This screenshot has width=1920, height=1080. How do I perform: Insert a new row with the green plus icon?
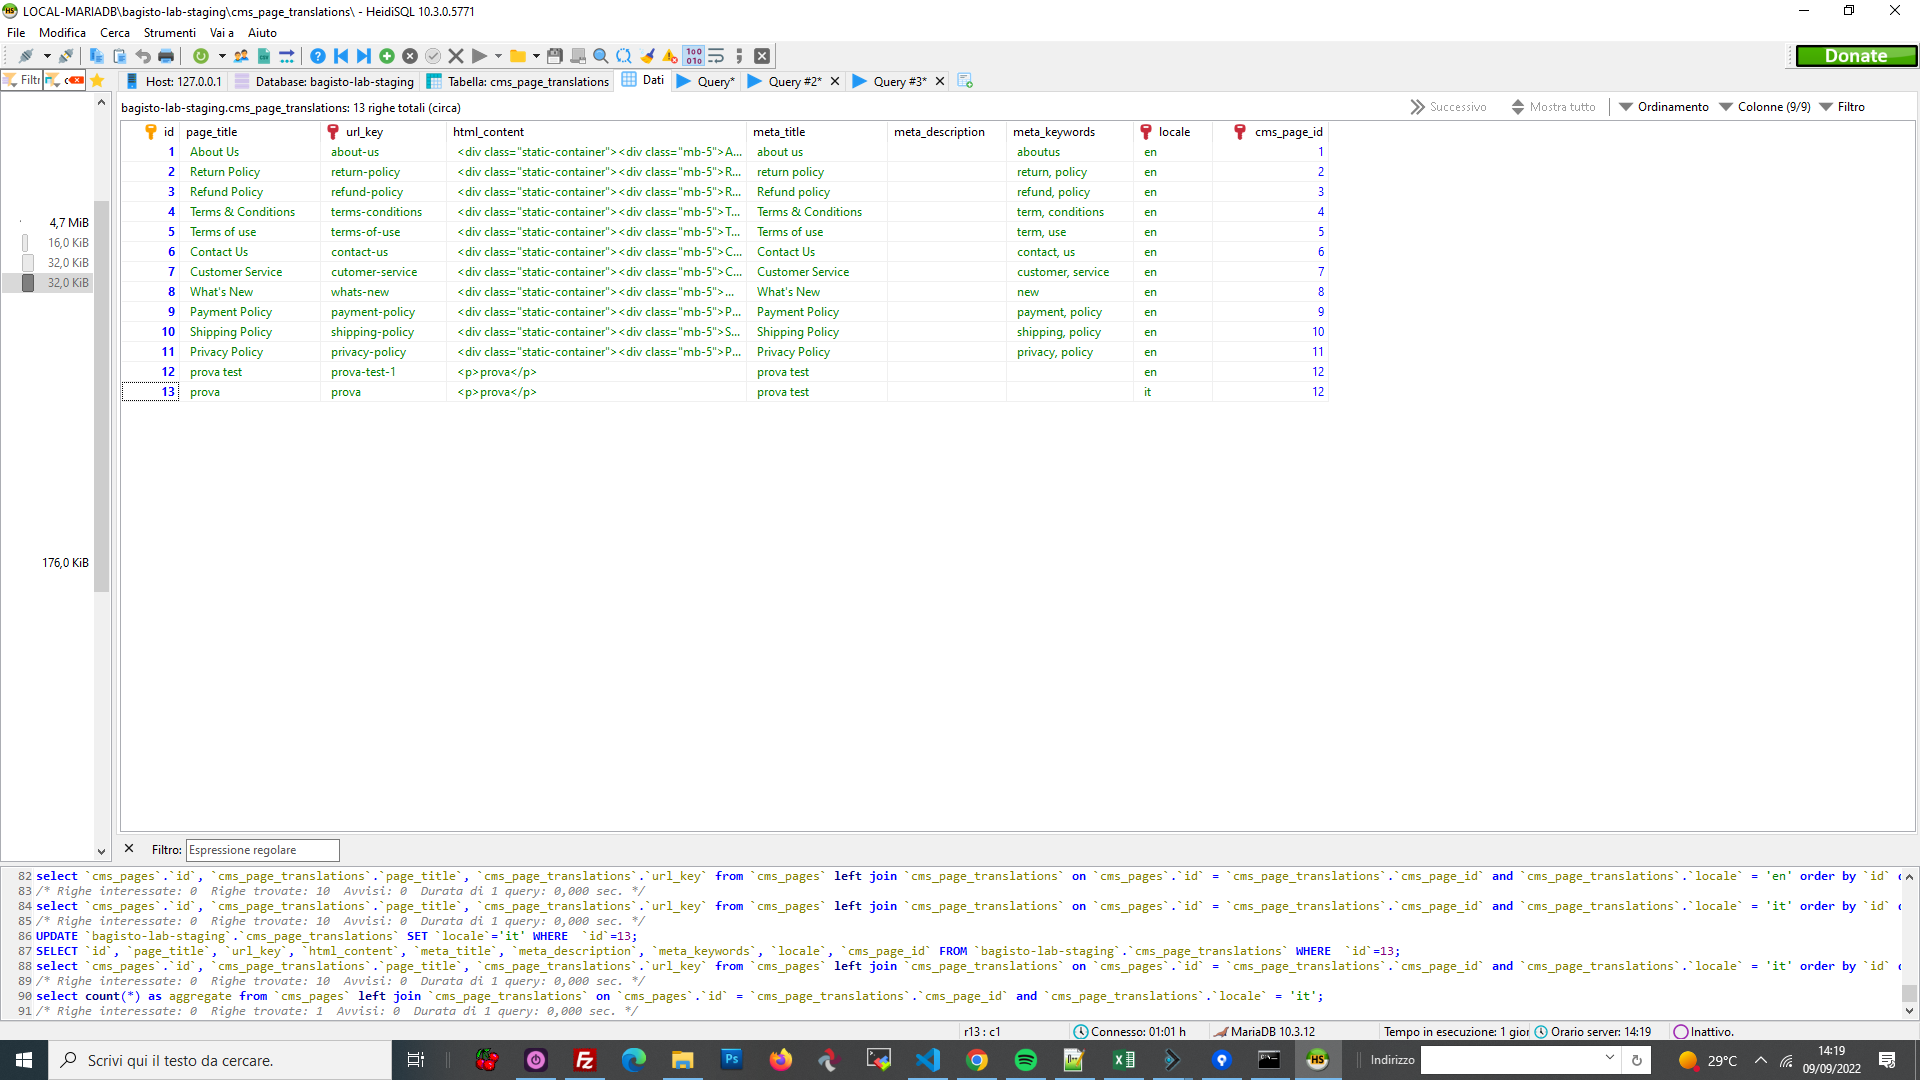(x=387, y=56)
